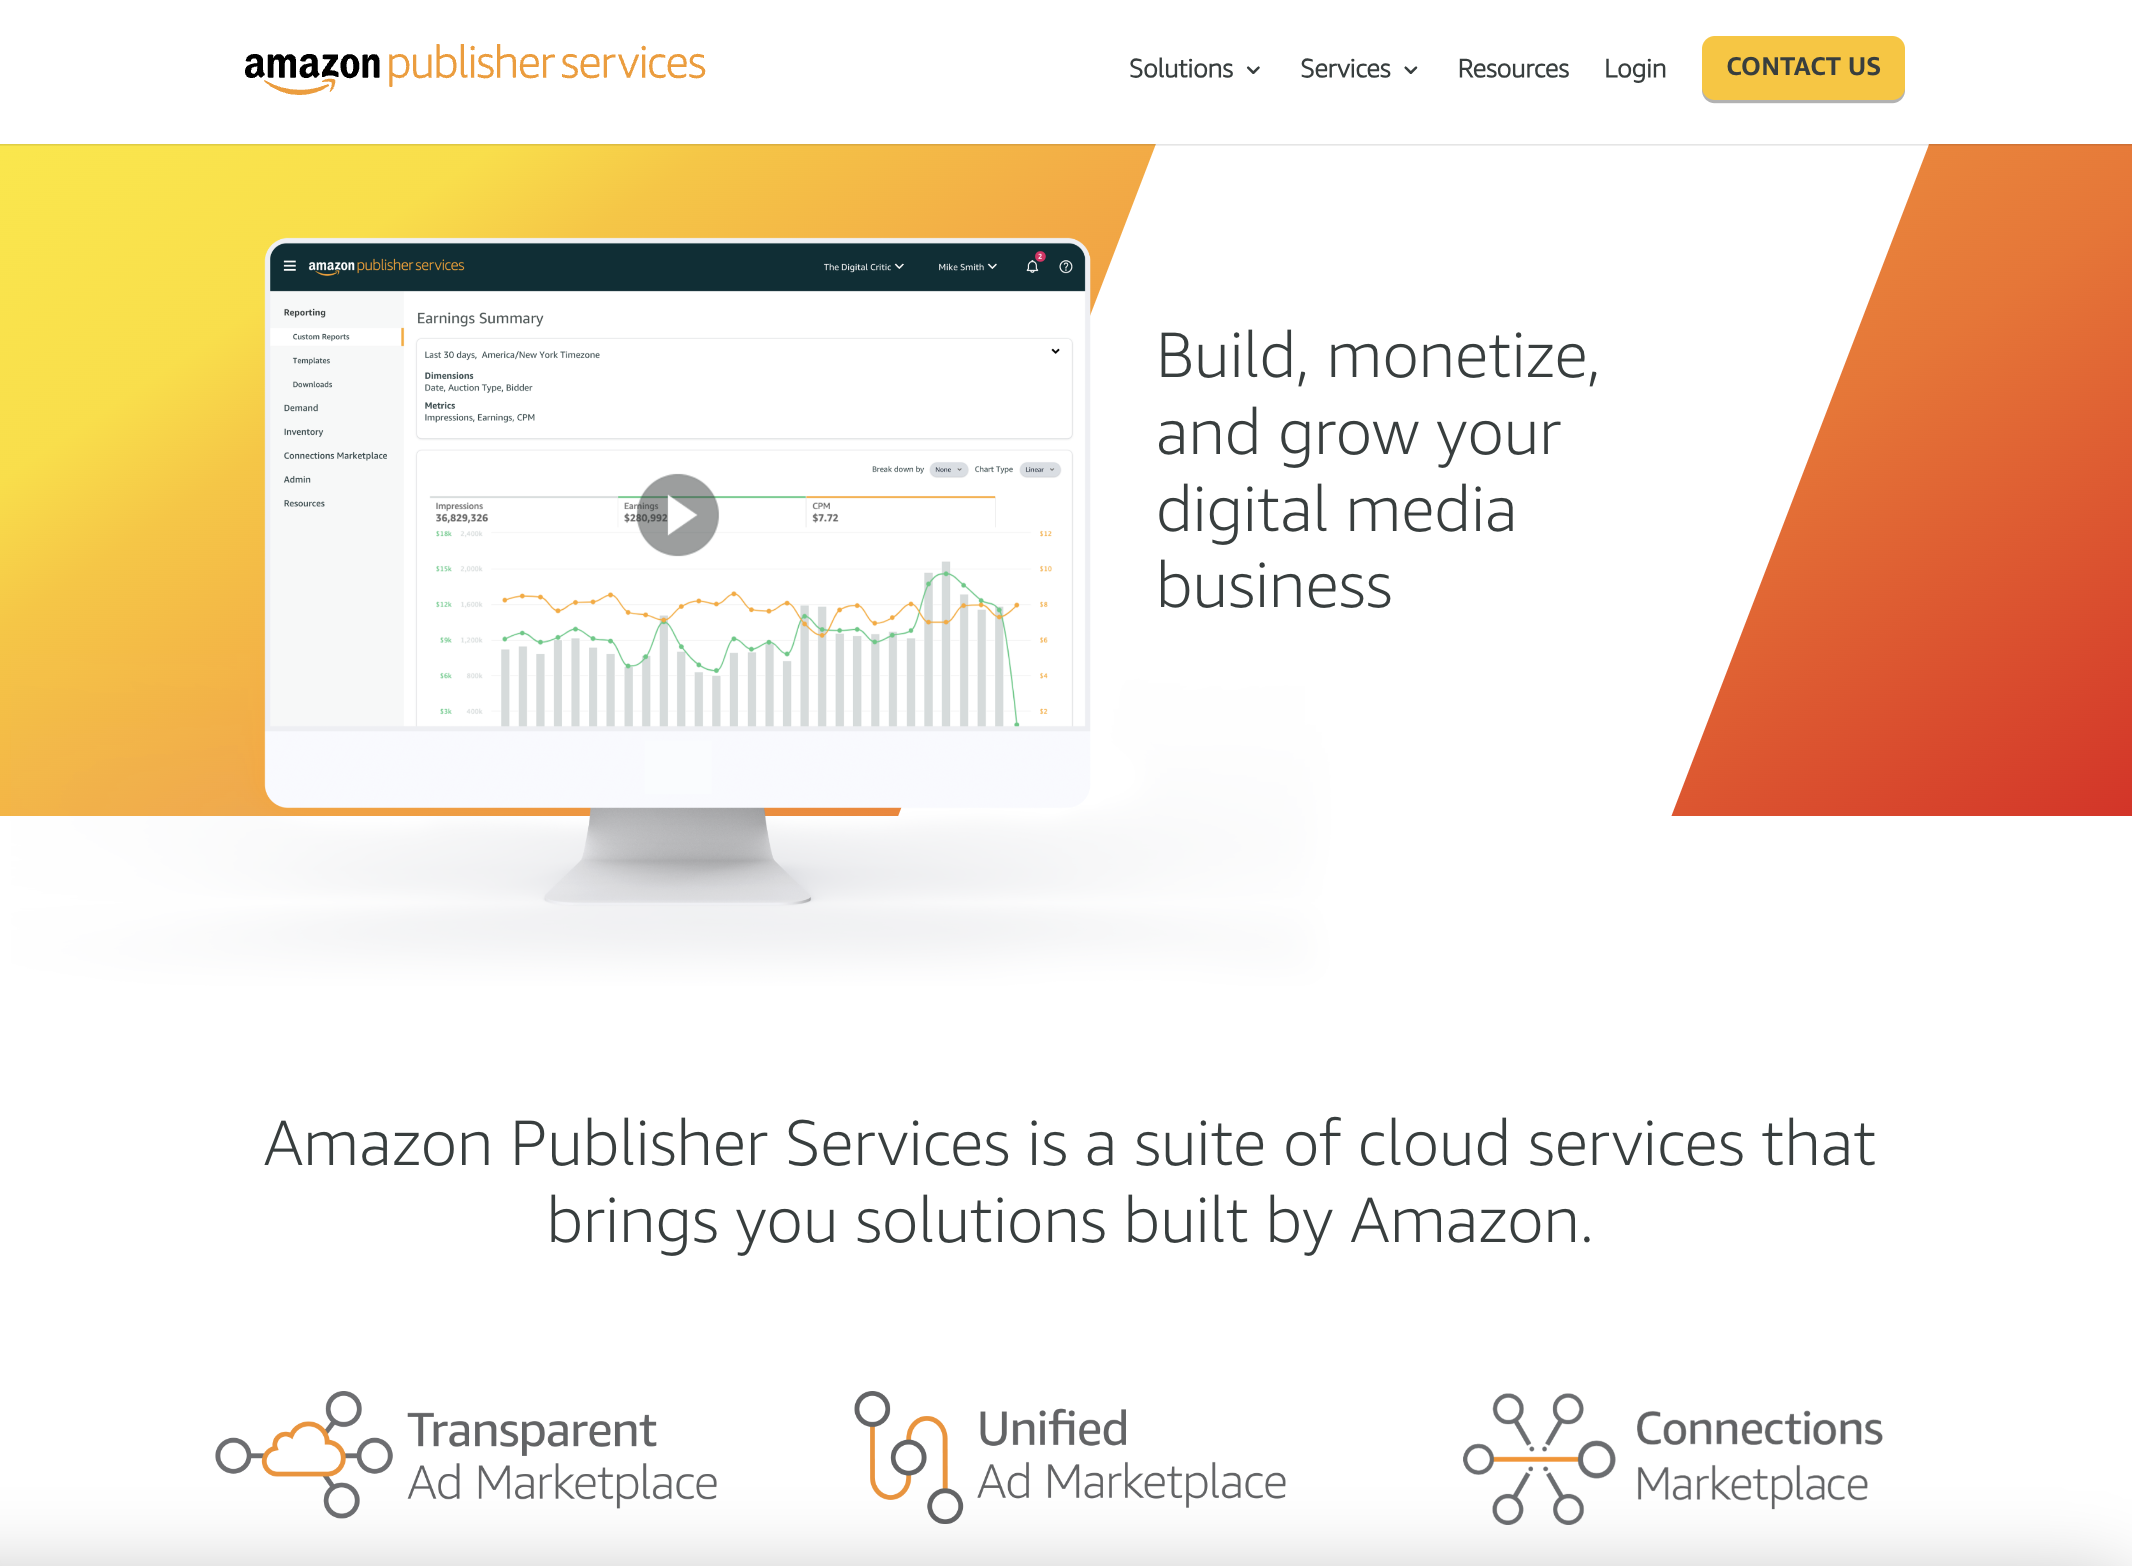Viewport: 2132px width, 1566px height.
Task: Expand the Digital Critic site selector dropdown
Action: tap(857, 265)
